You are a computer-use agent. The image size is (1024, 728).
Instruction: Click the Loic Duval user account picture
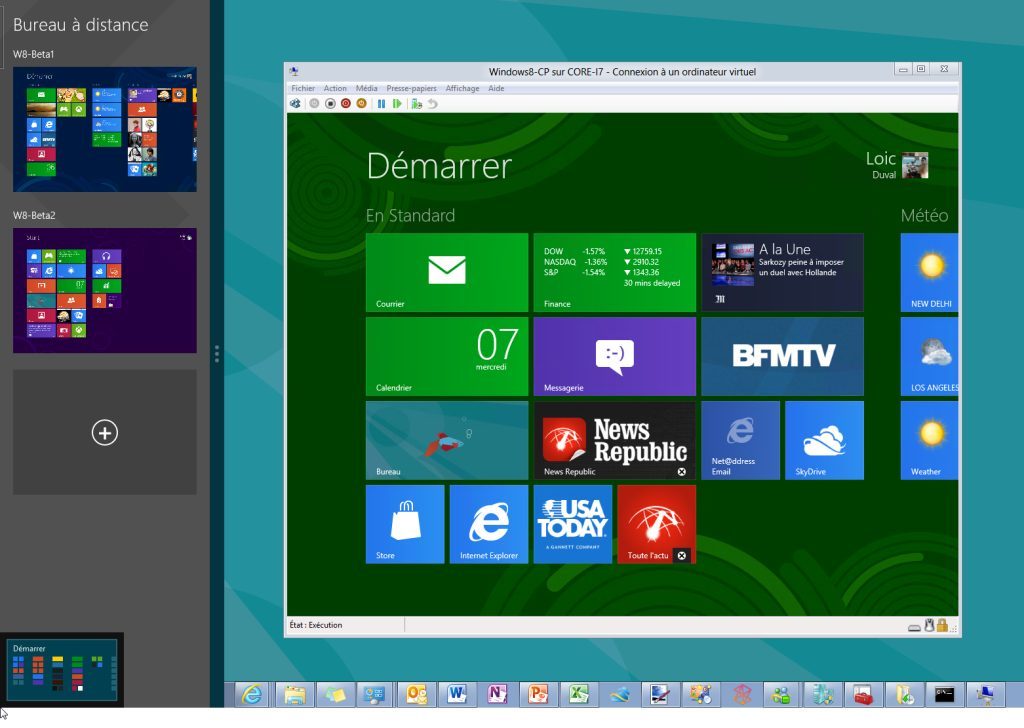pyautogui.click(x=915, y=166)
